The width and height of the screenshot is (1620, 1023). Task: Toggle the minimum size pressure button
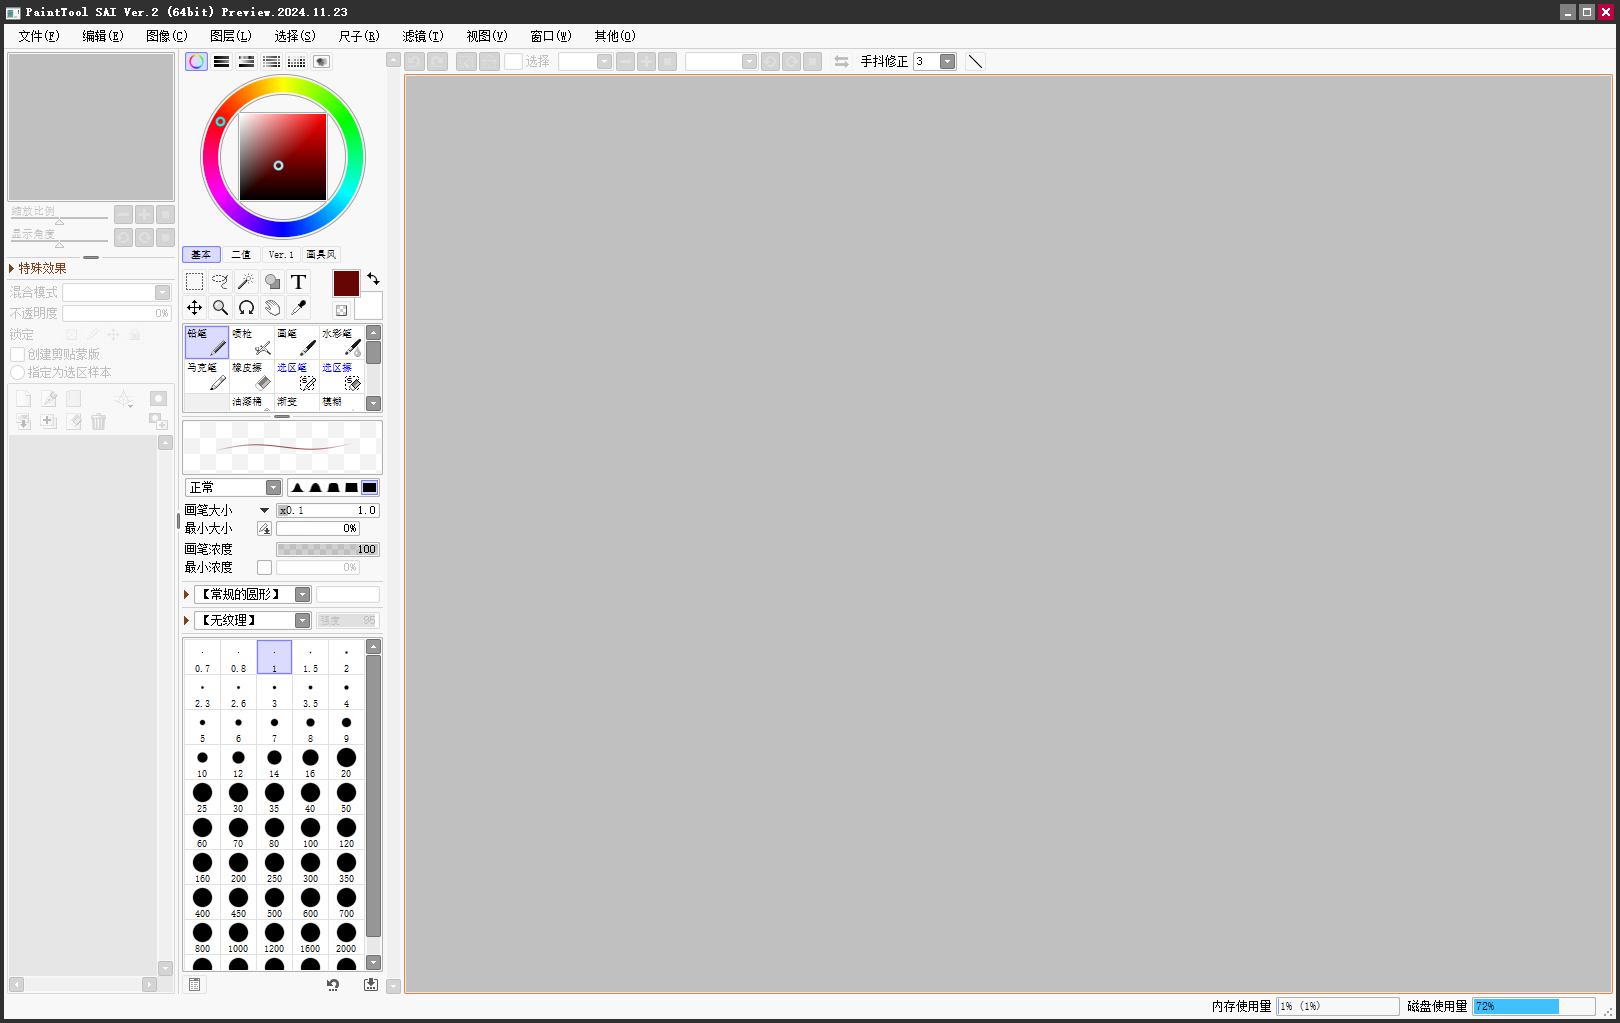pyautogui.click(x=264, y=529)
